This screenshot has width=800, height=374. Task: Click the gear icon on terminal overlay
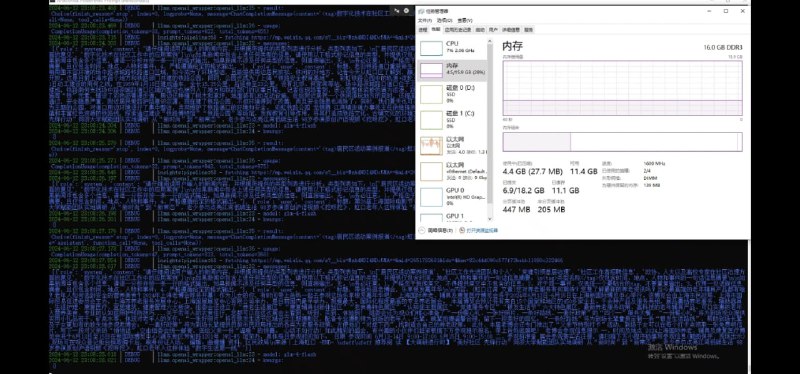point(406,10)
